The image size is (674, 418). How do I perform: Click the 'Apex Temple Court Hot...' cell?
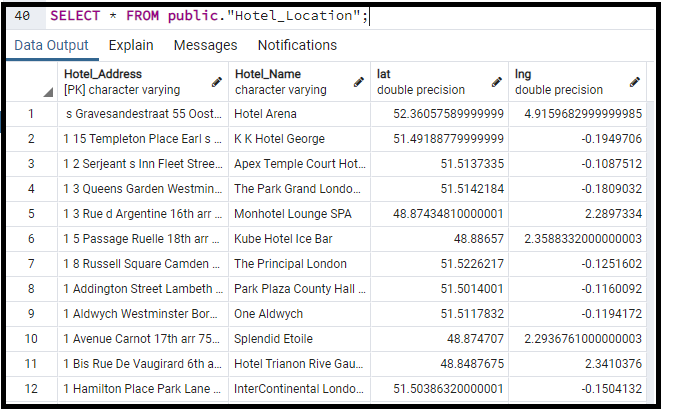[x=300, y=164]
